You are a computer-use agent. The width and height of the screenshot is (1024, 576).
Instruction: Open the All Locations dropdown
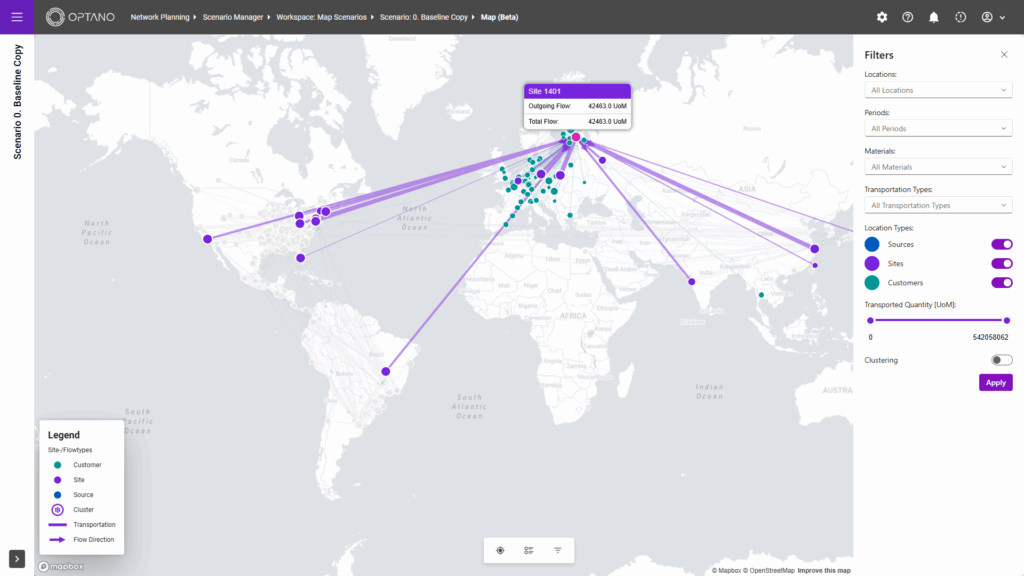coord(938,90)
